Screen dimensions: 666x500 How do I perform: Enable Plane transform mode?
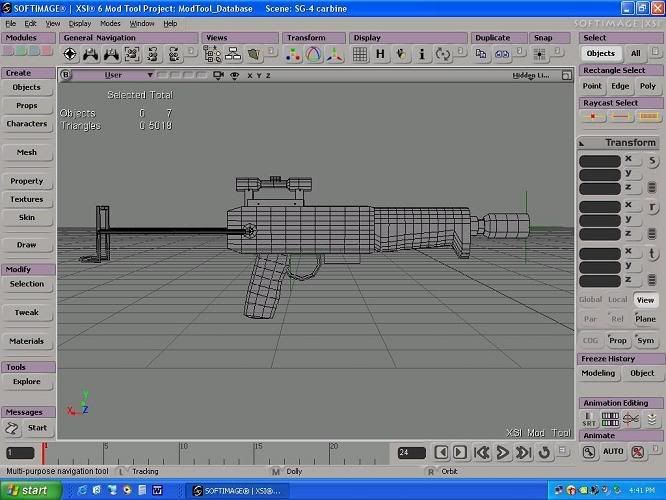[x=645, y=319]
